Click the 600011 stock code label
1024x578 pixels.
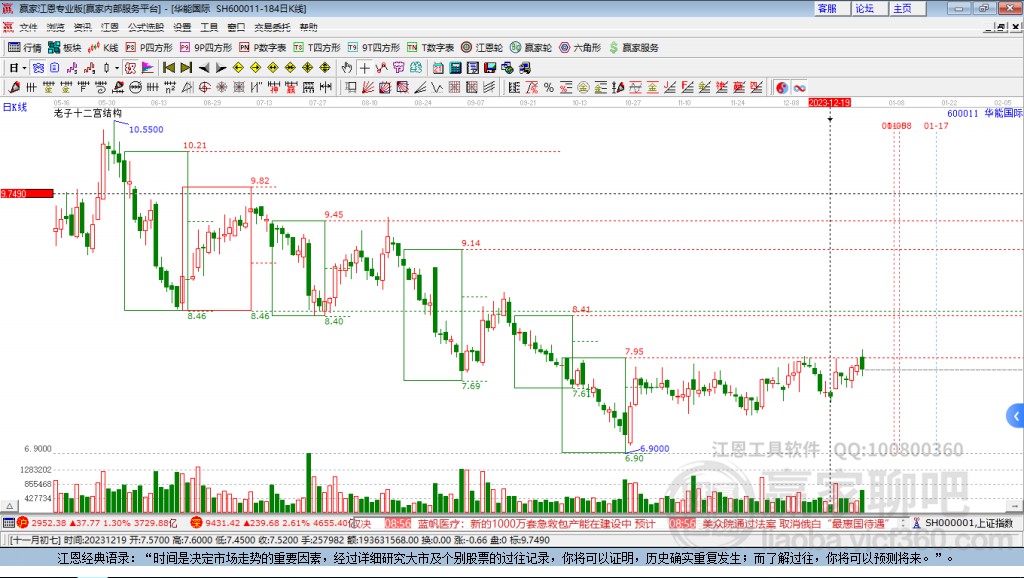963,113
